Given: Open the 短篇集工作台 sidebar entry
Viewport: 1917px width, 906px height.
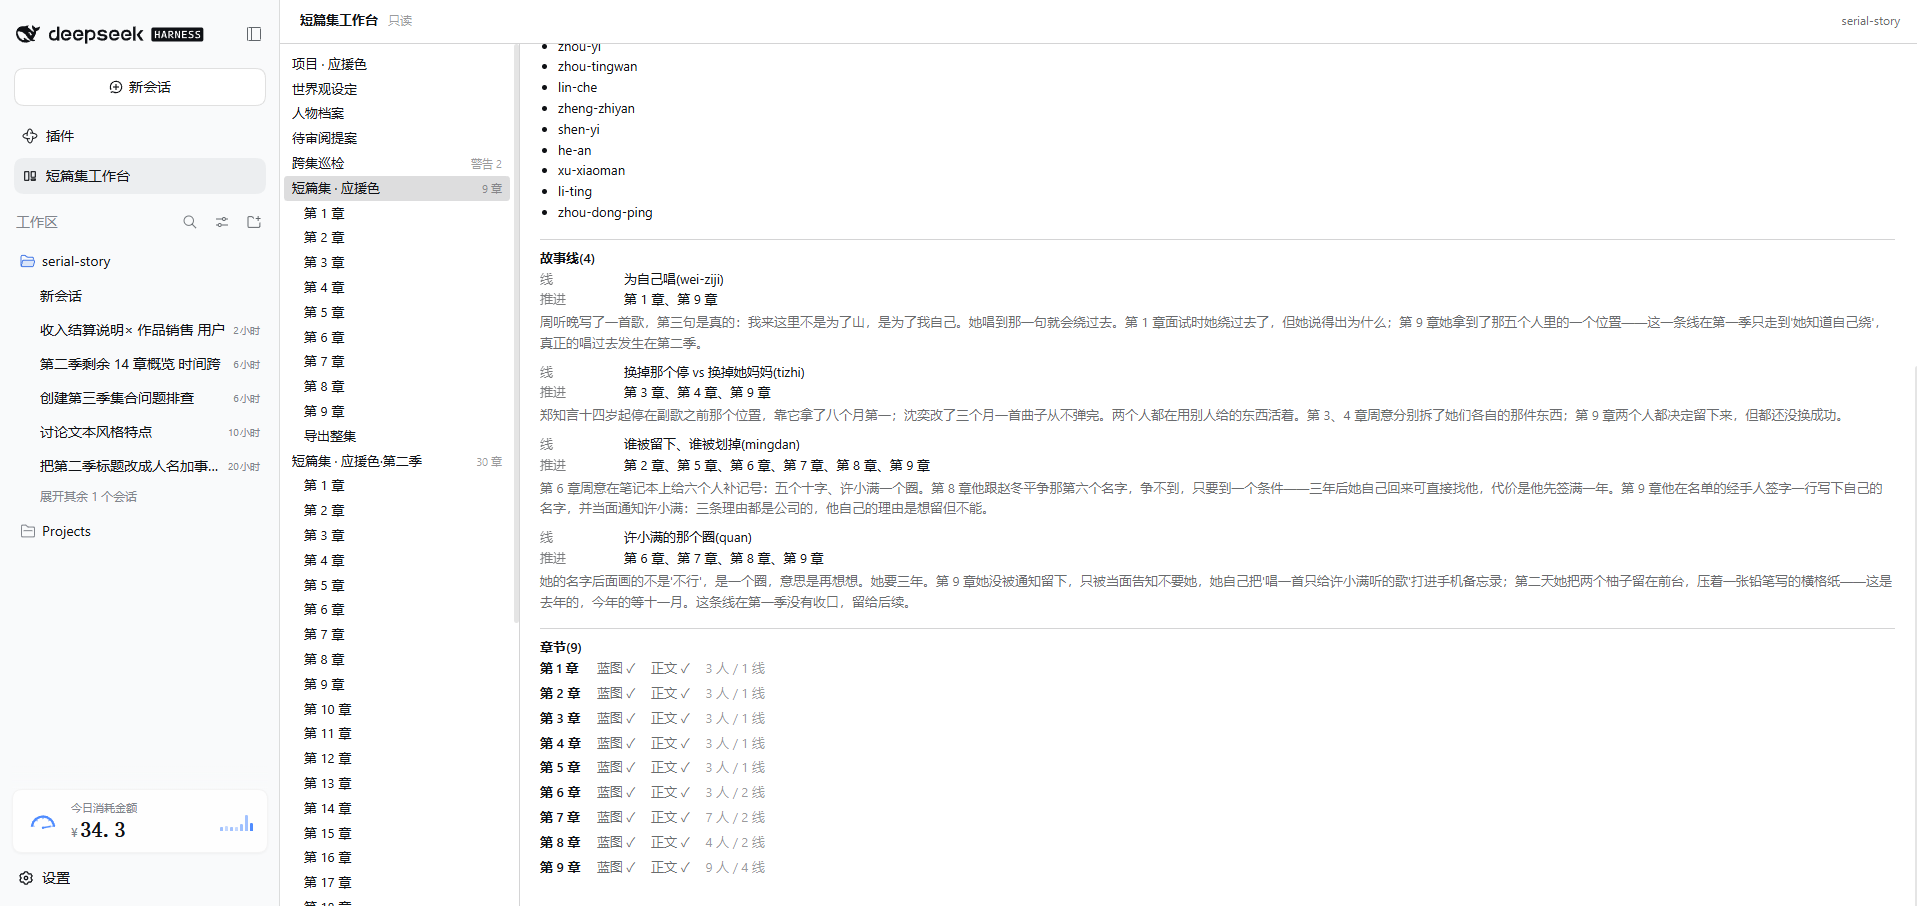Looking at the screenshot, I should point(140,176).
